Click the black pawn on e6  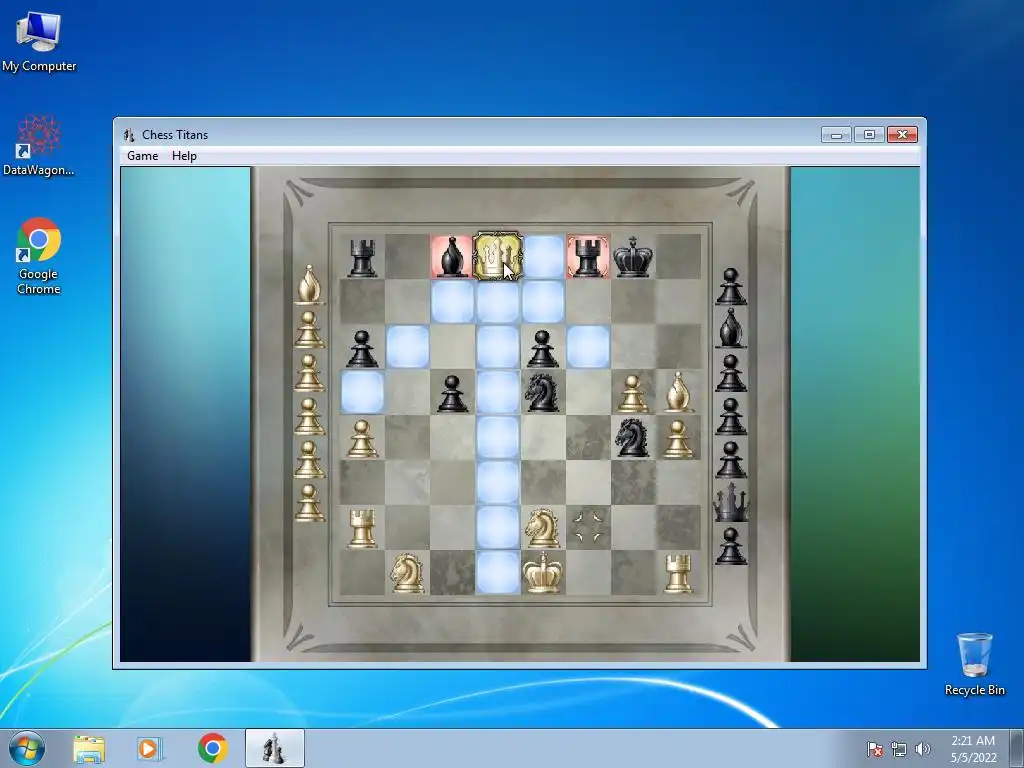coord(543,347)
